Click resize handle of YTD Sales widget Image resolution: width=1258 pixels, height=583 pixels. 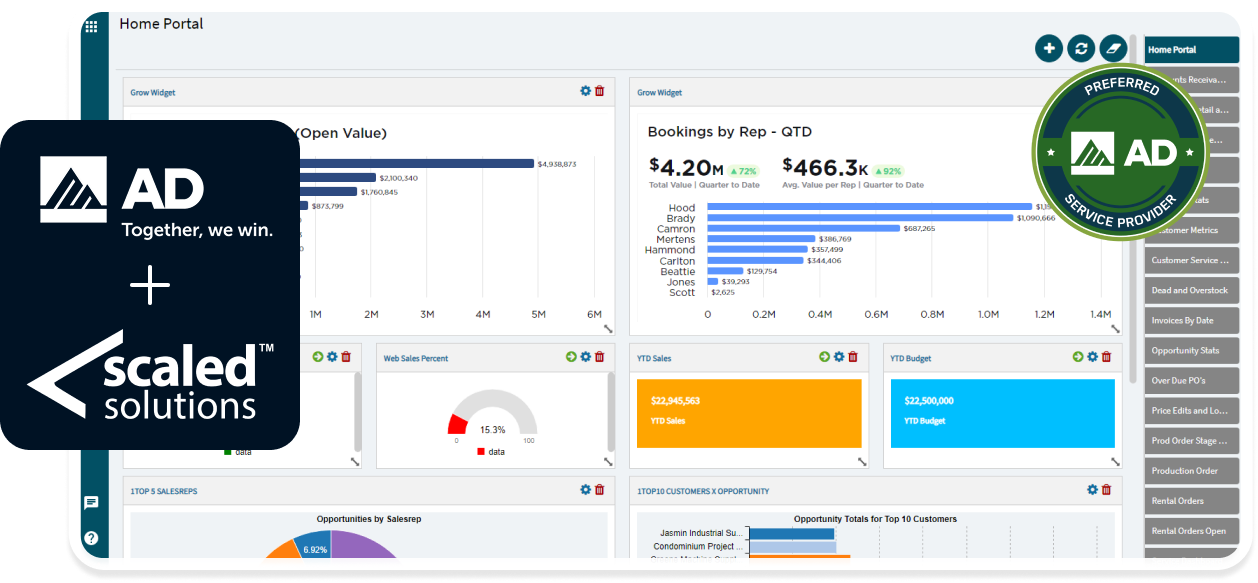click(x=862, y=461)
